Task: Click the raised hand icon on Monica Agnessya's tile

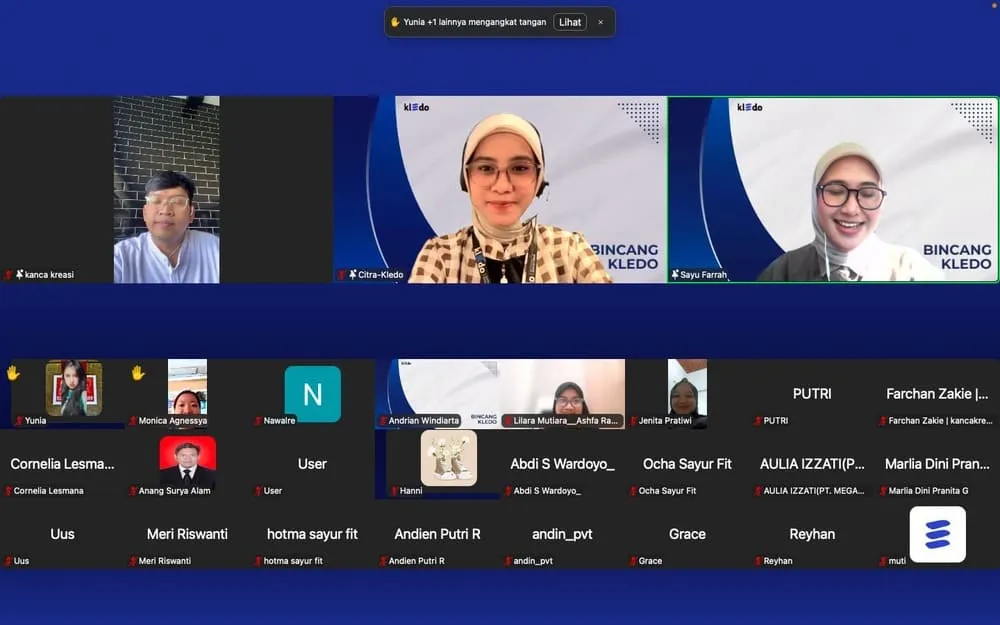Action: [138, 372]
